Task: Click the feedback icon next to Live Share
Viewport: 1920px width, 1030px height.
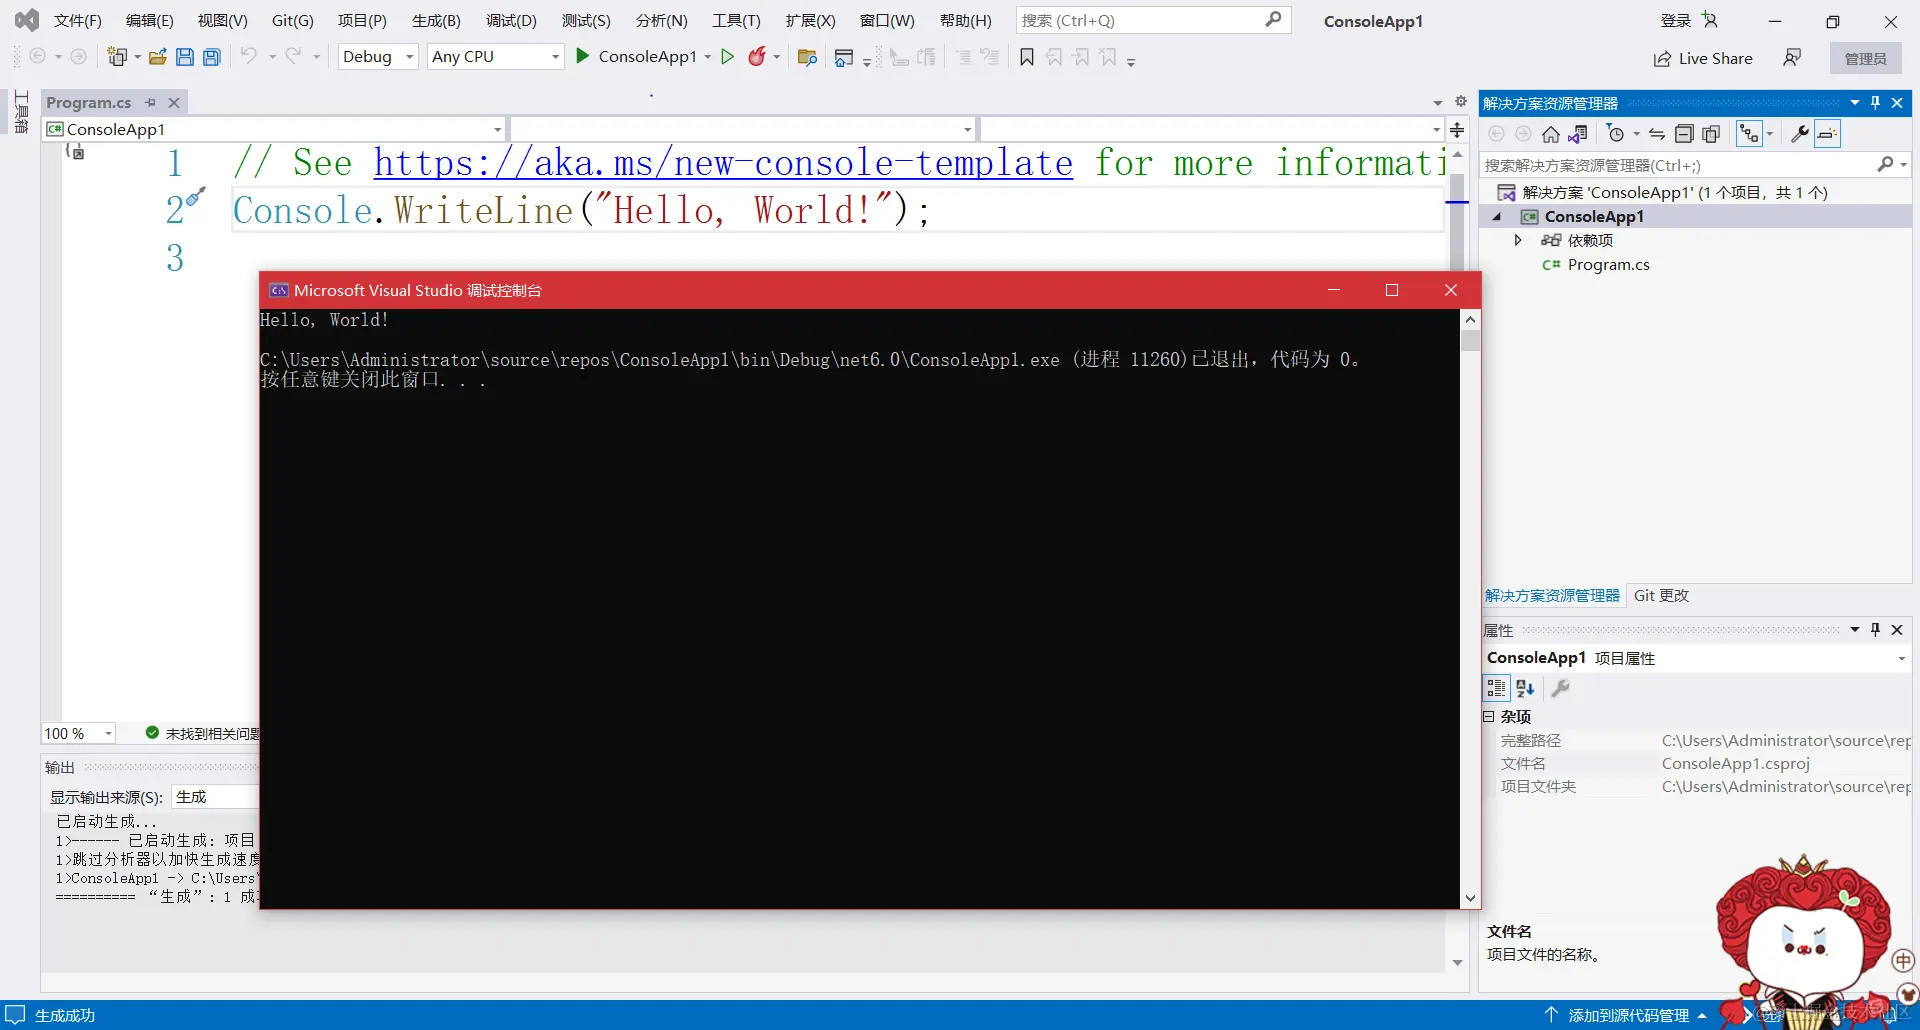Action: coord(1792,58)
